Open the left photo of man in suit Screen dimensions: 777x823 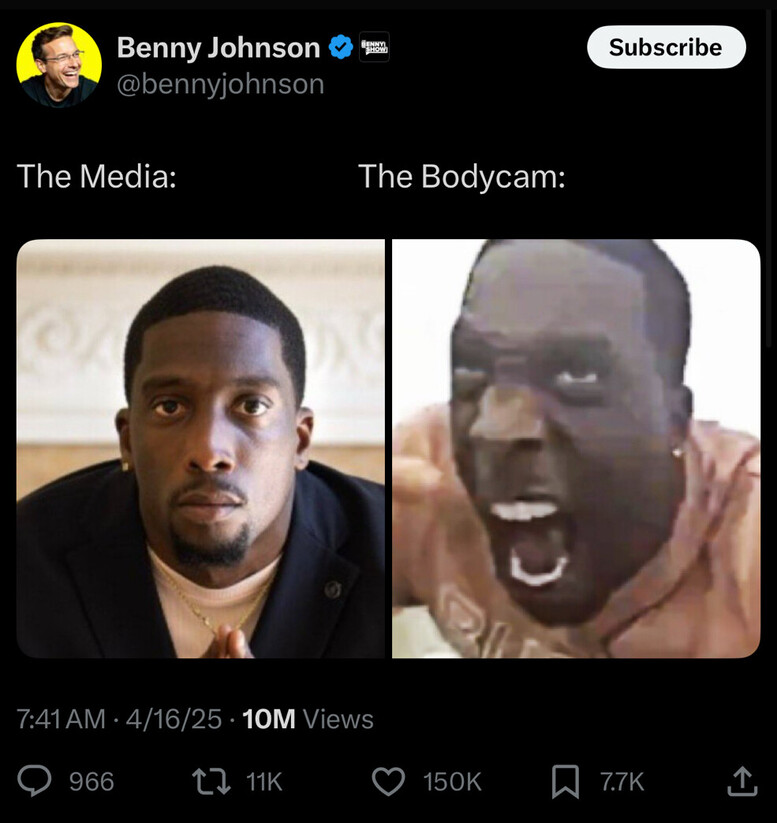coord(201,449)
